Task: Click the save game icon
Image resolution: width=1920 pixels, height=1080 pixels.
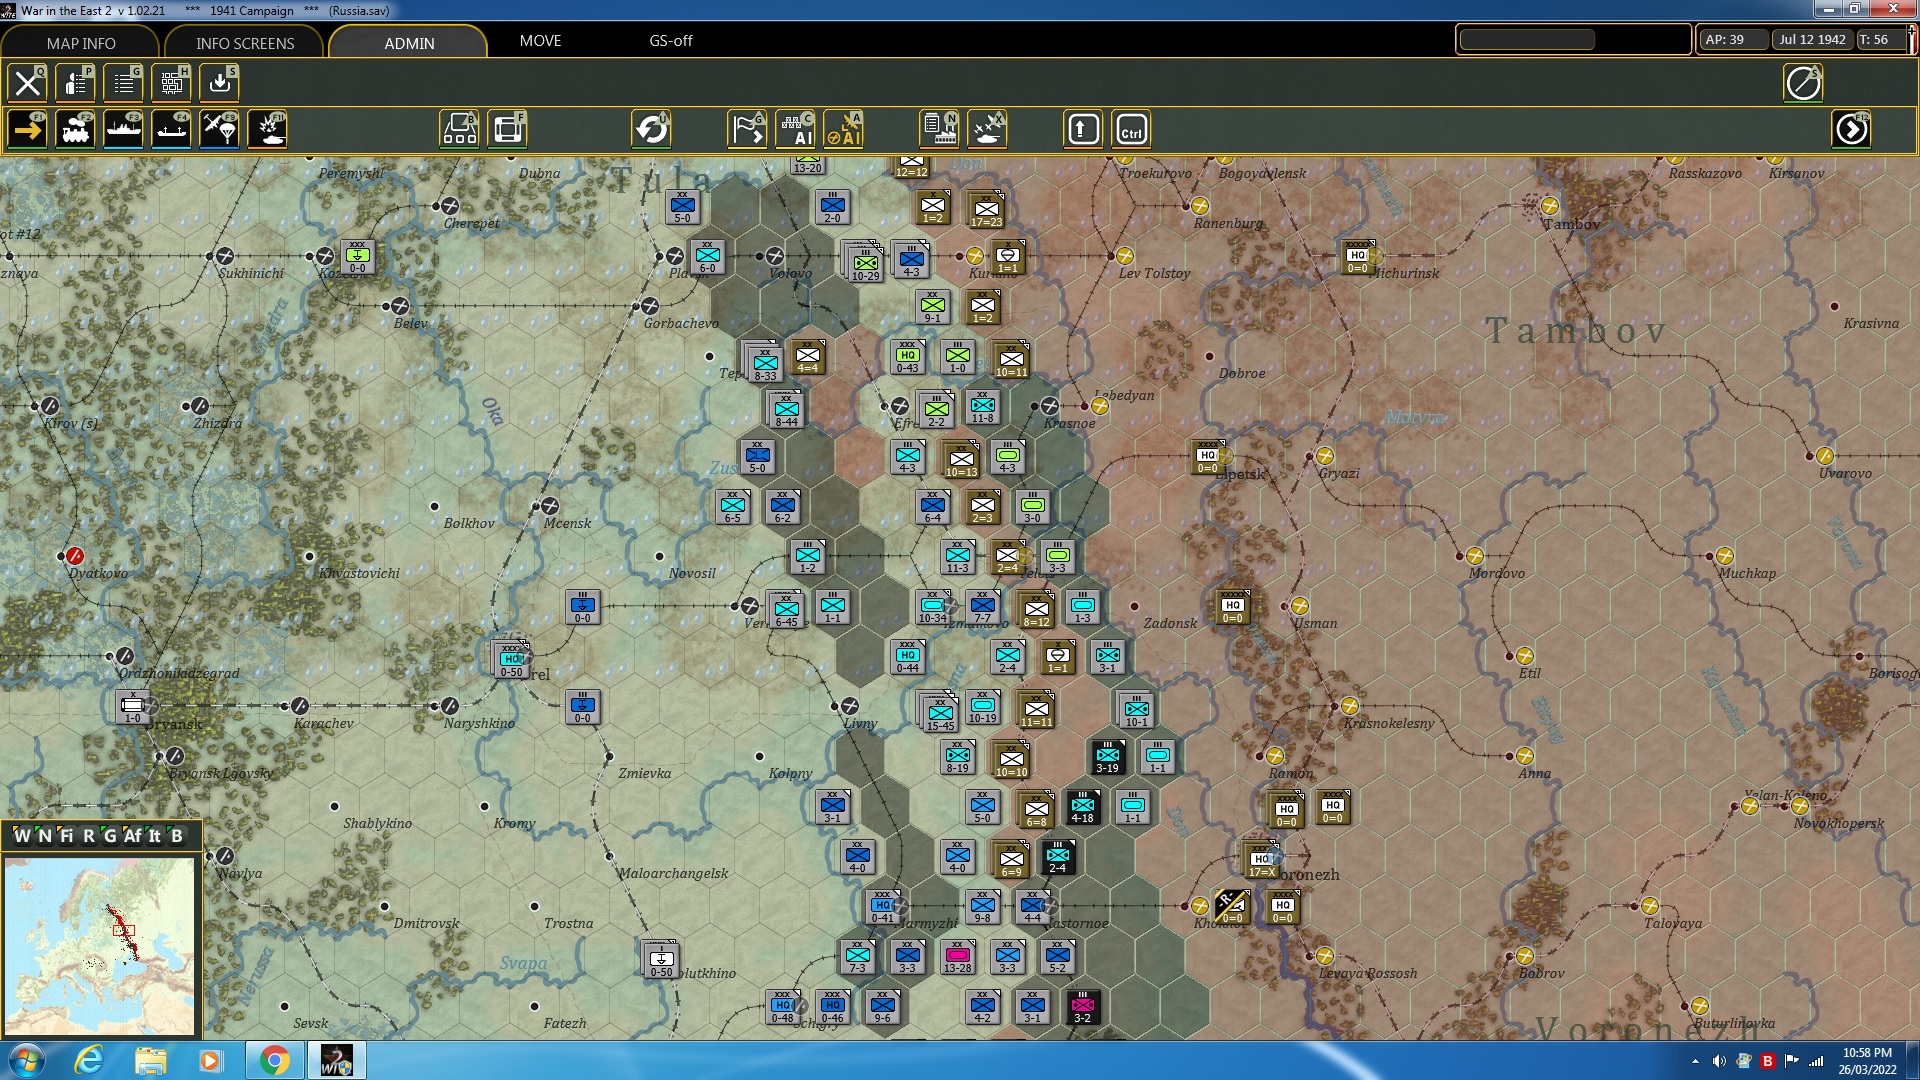Action: coord(219,83)
